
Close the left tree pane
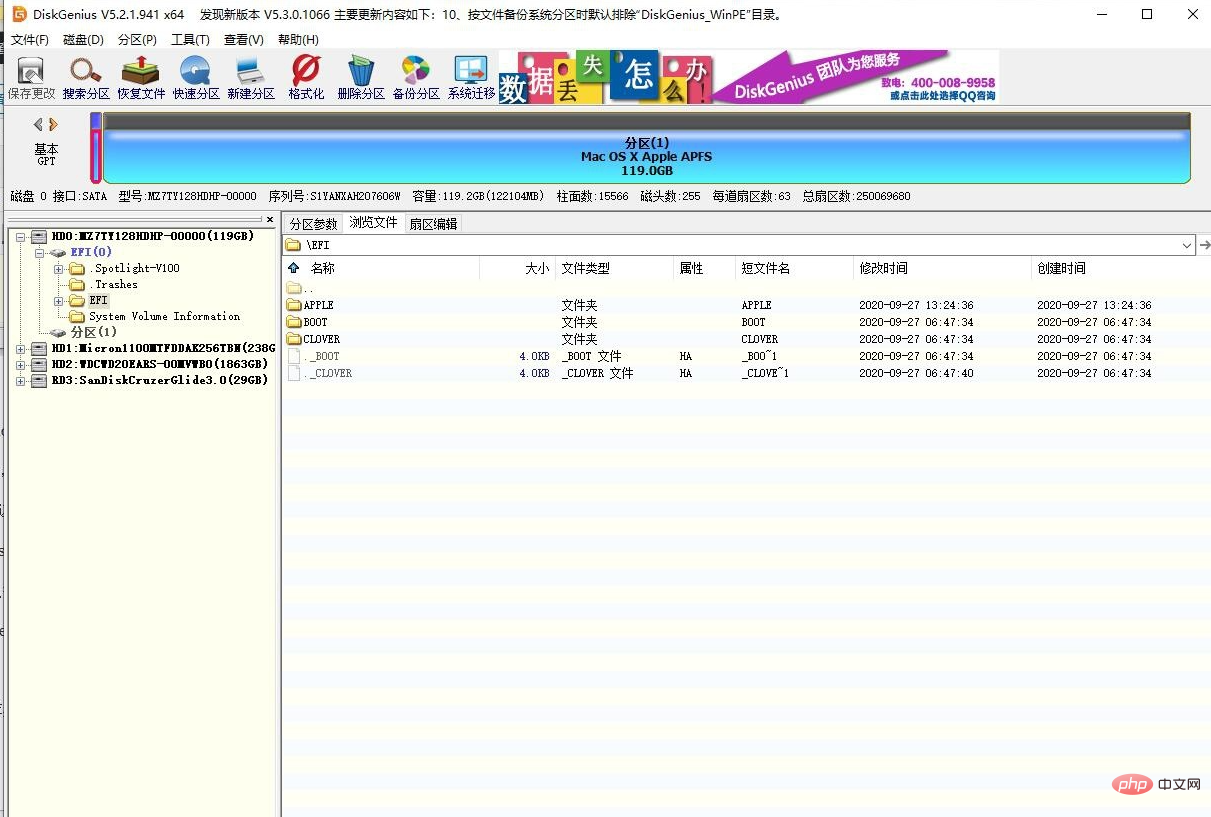coord(269,219)
